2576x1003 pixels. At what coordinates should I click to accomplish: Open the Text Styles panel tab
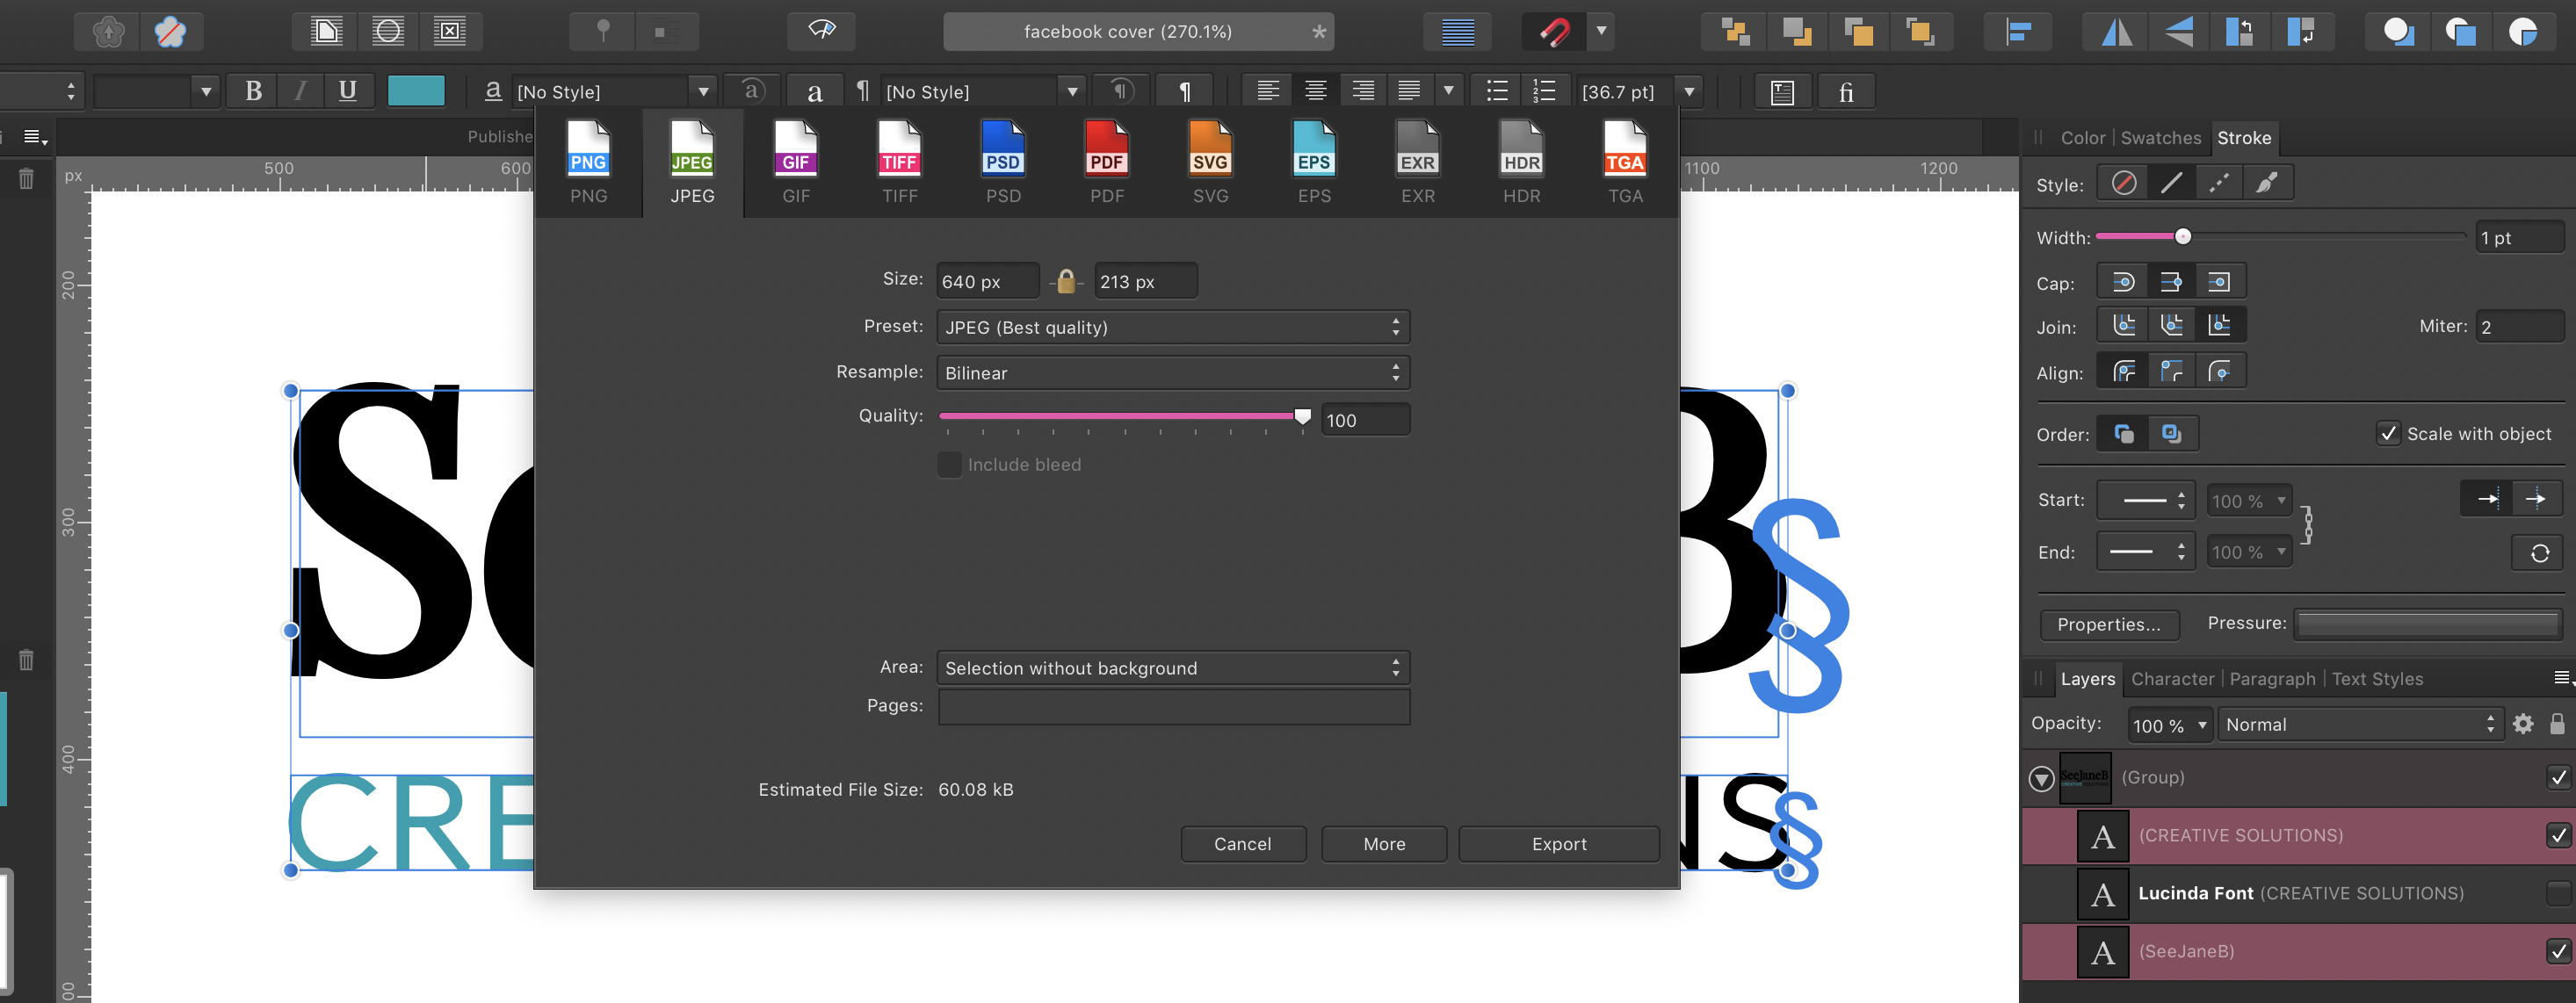[x=2377, y=679]
